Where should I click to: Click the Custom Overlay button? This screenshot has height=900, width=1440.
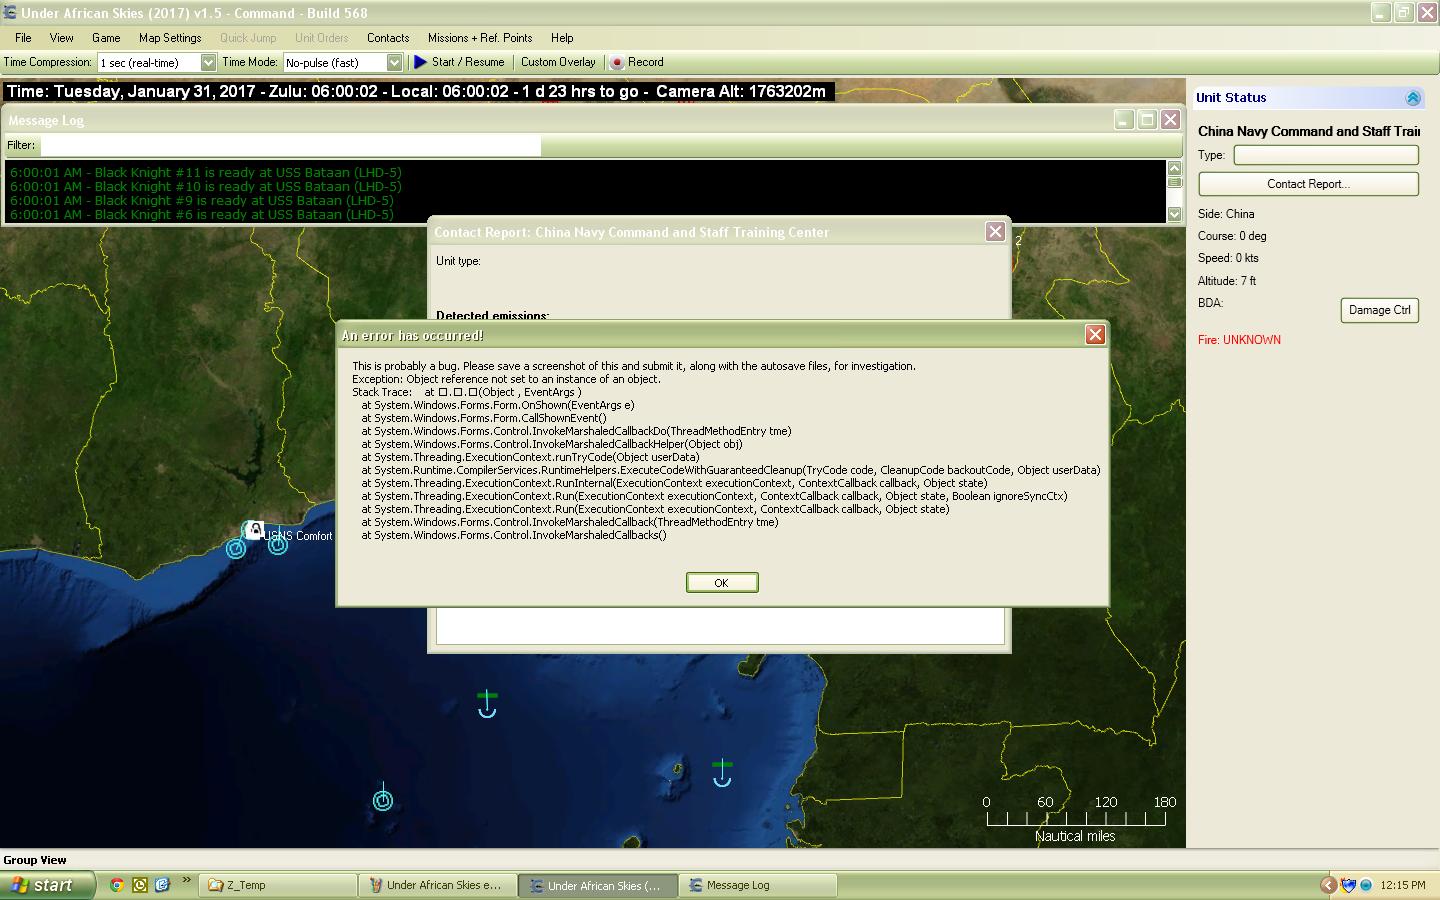click(x=558, y=62)
